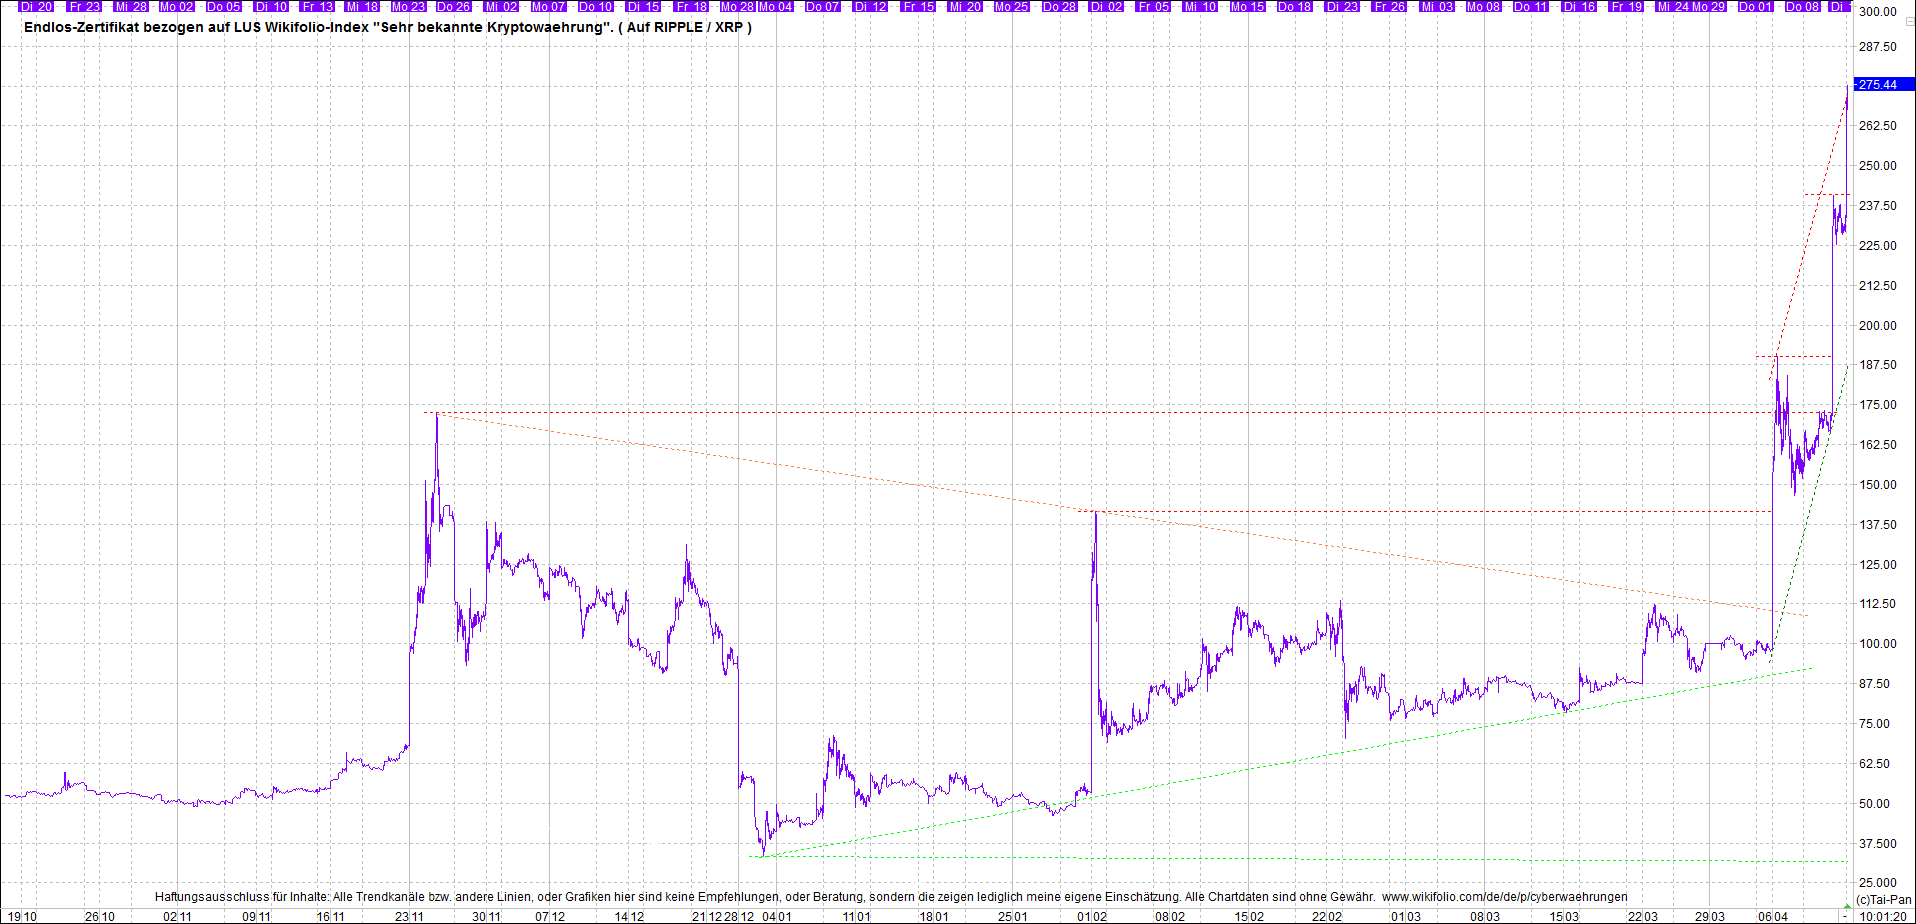This screenshot has height=924, width=1916.
Task: Click the 04.01 date on bottom axis
Action: (777, 916)
